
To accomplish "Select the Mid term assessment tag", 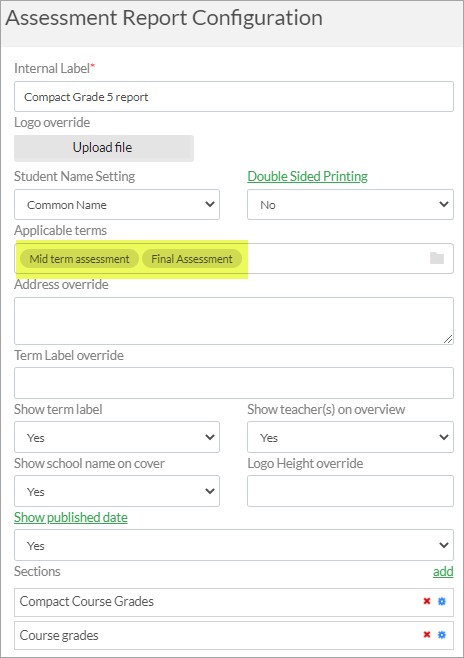I will 79,259.
